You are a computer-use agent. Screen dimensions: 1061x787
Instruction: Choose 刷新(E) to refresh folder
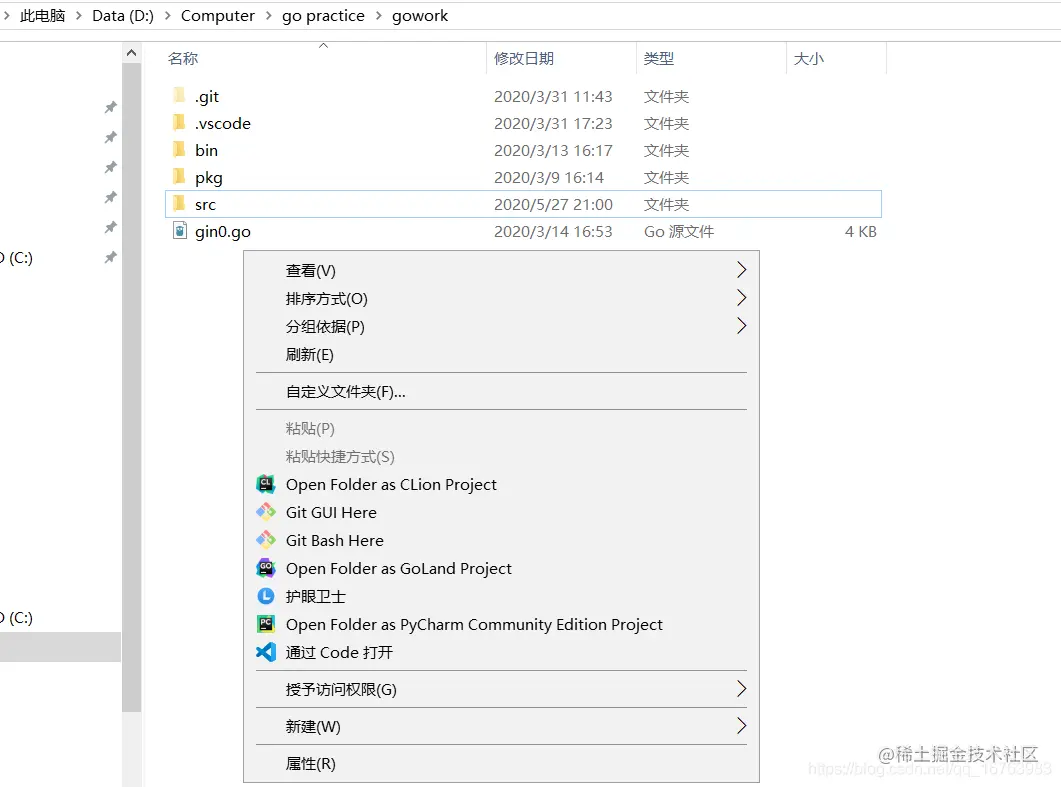pos(501,355)
